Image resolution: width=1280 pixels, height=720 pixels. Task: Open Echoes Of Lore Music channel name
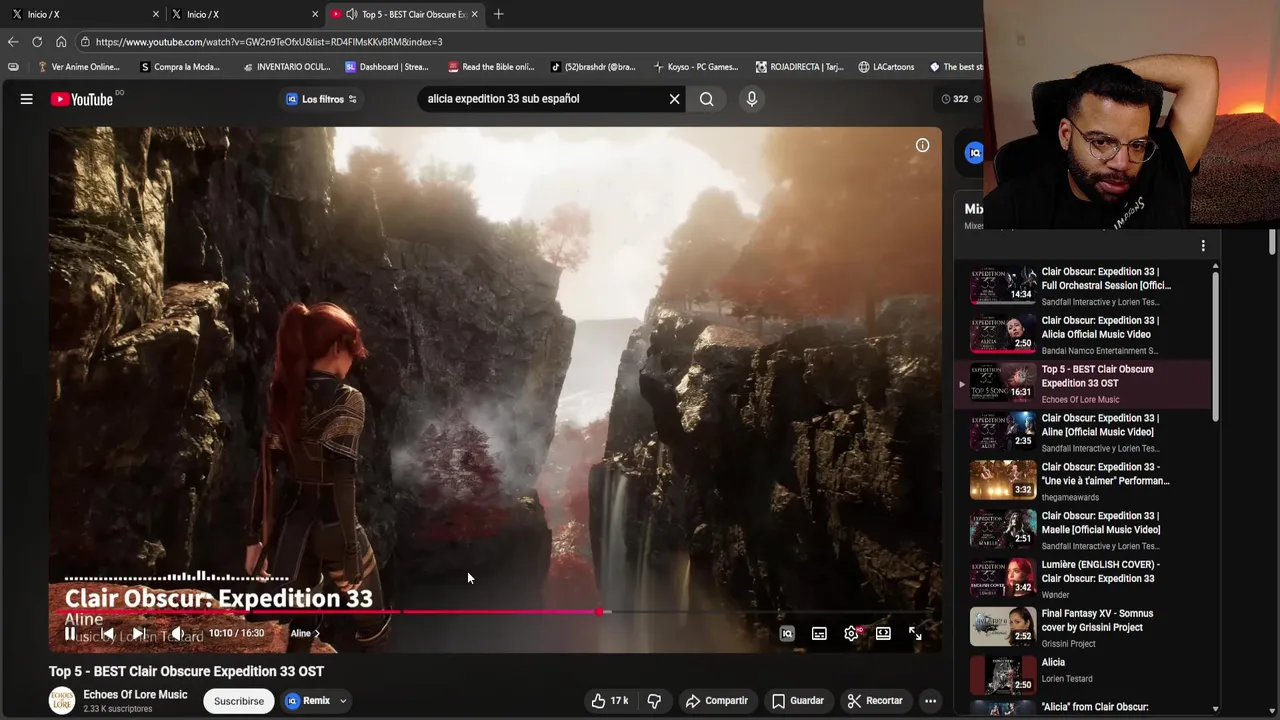pos(135,695)
